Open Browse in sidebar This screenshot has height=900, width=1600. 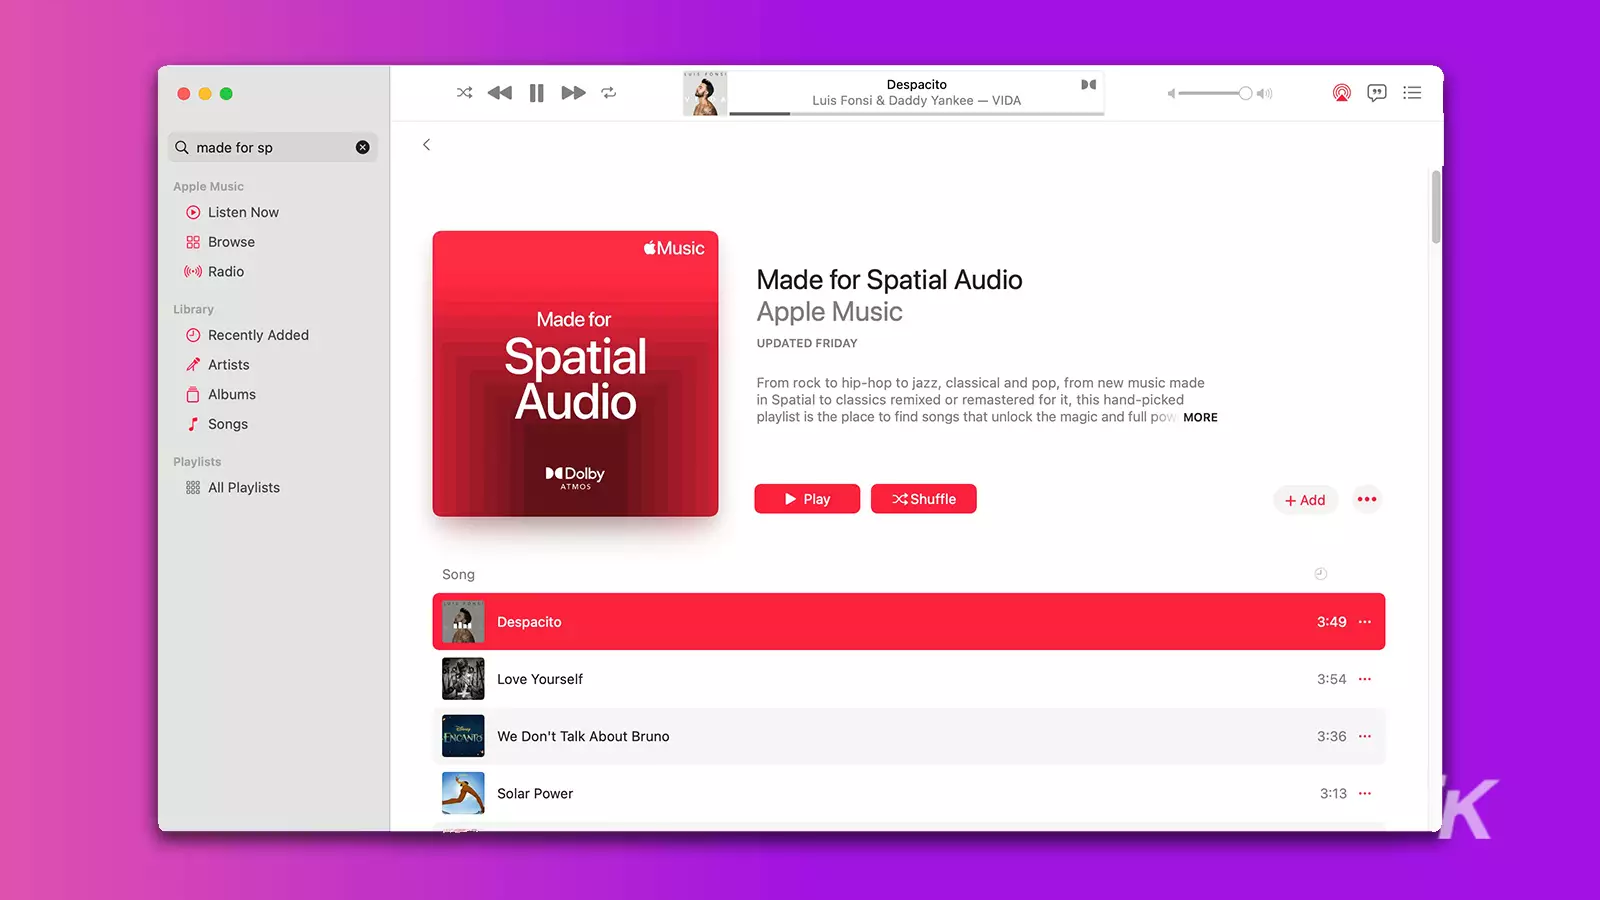231,242
